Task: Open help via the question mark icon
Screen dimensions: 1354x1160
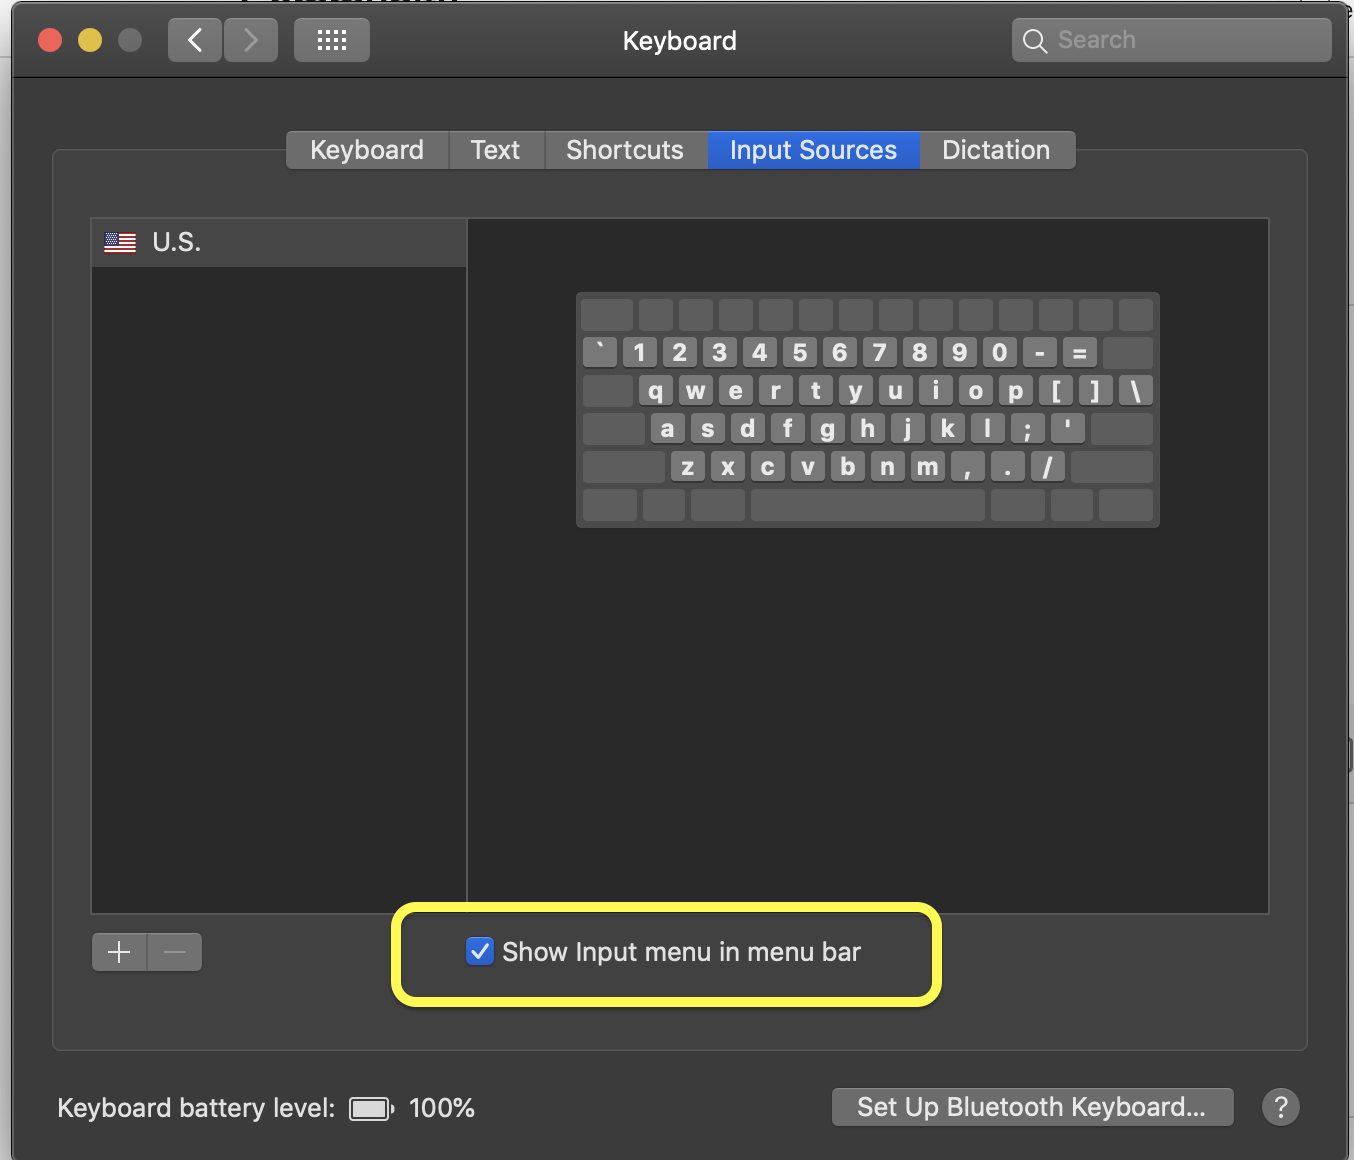Action: point(1281,1107)
